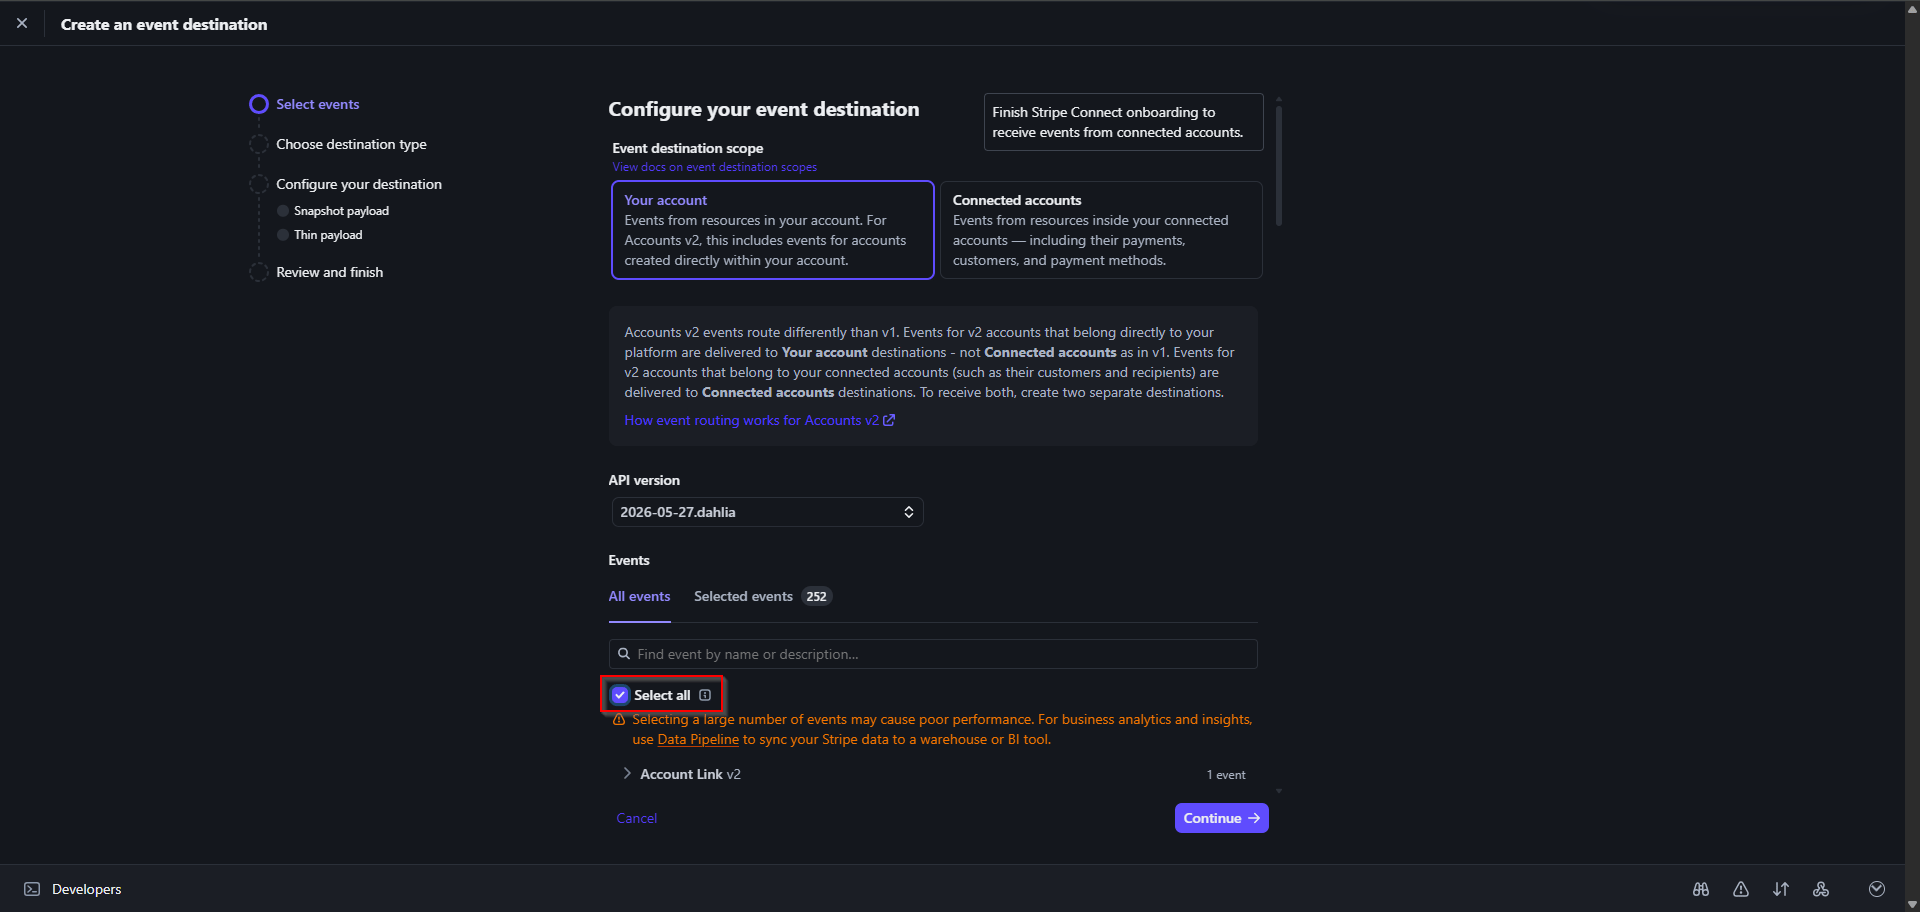The image size is (1920, 912).
Task: Open the Developers terminal icon
Action: (x=32, y=889)
